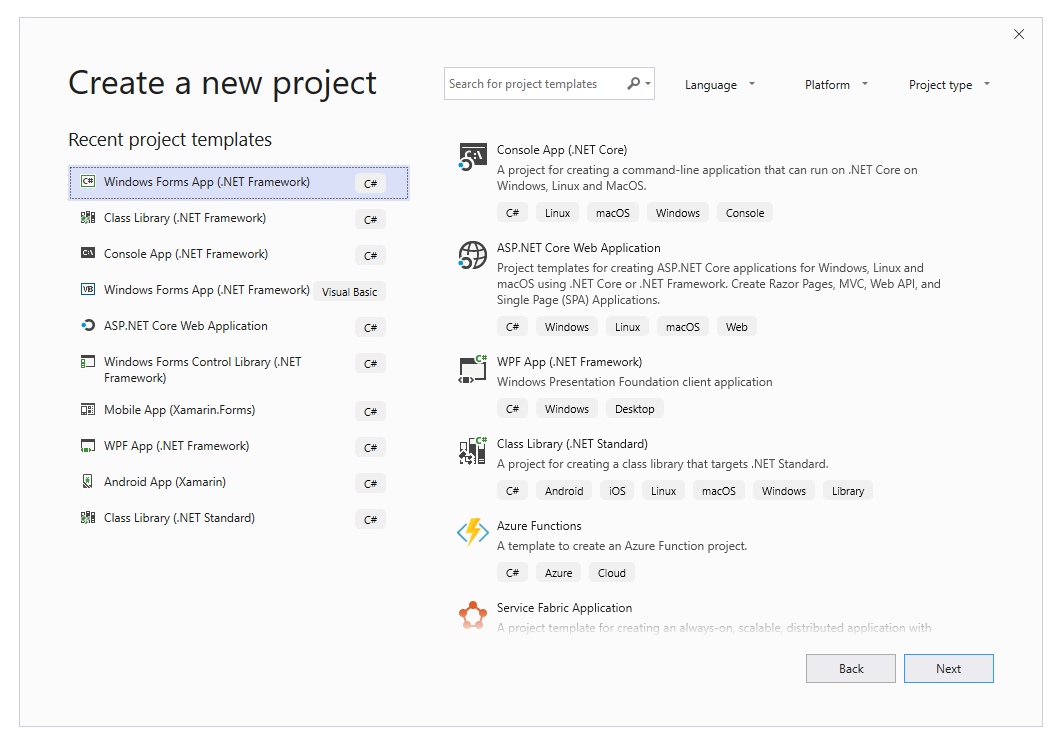
Task: Click the Library tag under Class Library
Action: (848, 491)
